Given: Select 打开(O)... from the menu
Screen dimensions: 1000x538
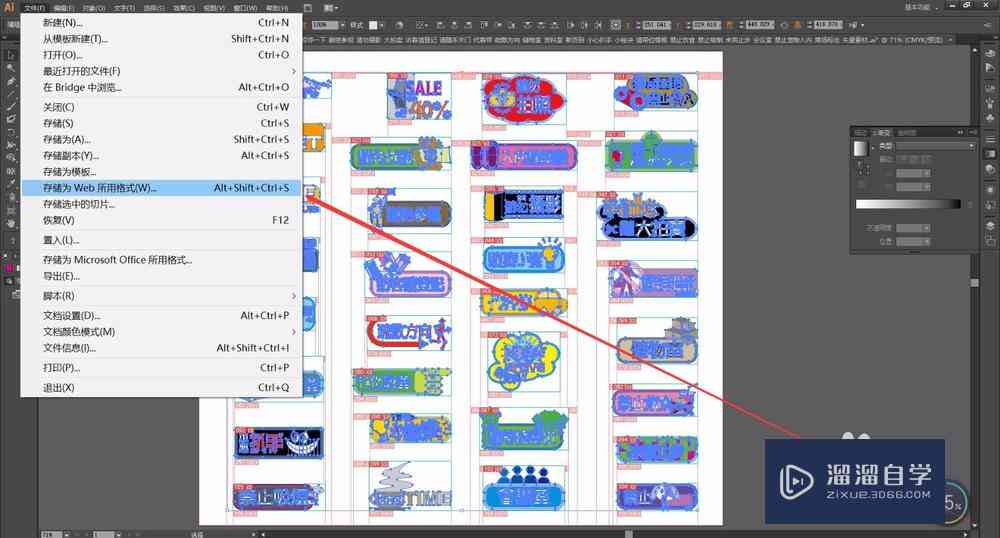Looking at the screenshot, I should click(161, 55).
